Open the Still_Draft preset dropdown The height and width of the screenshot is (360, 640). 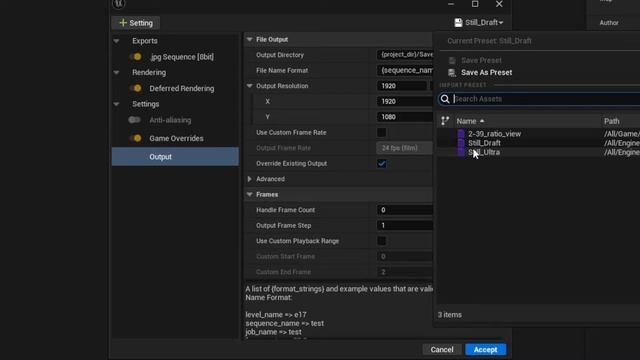479,22
